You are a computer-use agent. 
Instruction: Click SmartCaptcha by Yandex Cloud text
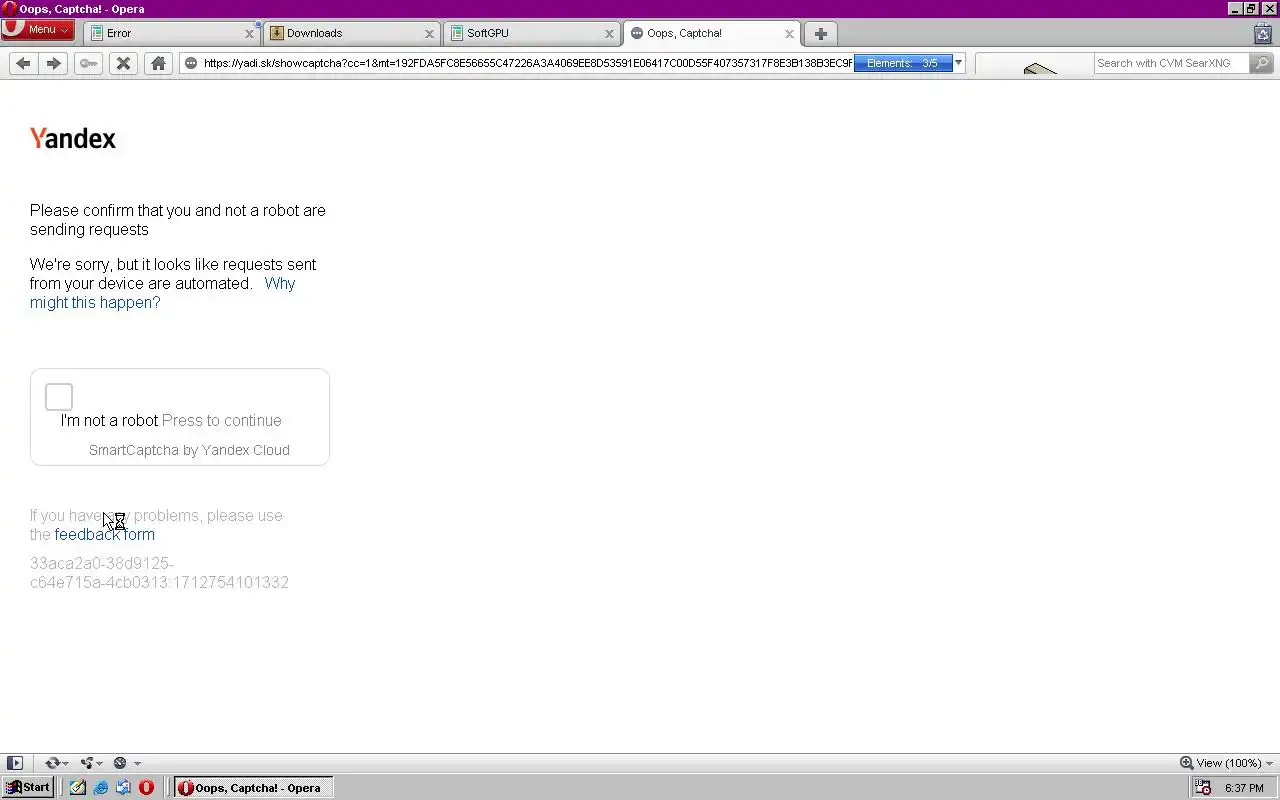[x=189, y=450]
